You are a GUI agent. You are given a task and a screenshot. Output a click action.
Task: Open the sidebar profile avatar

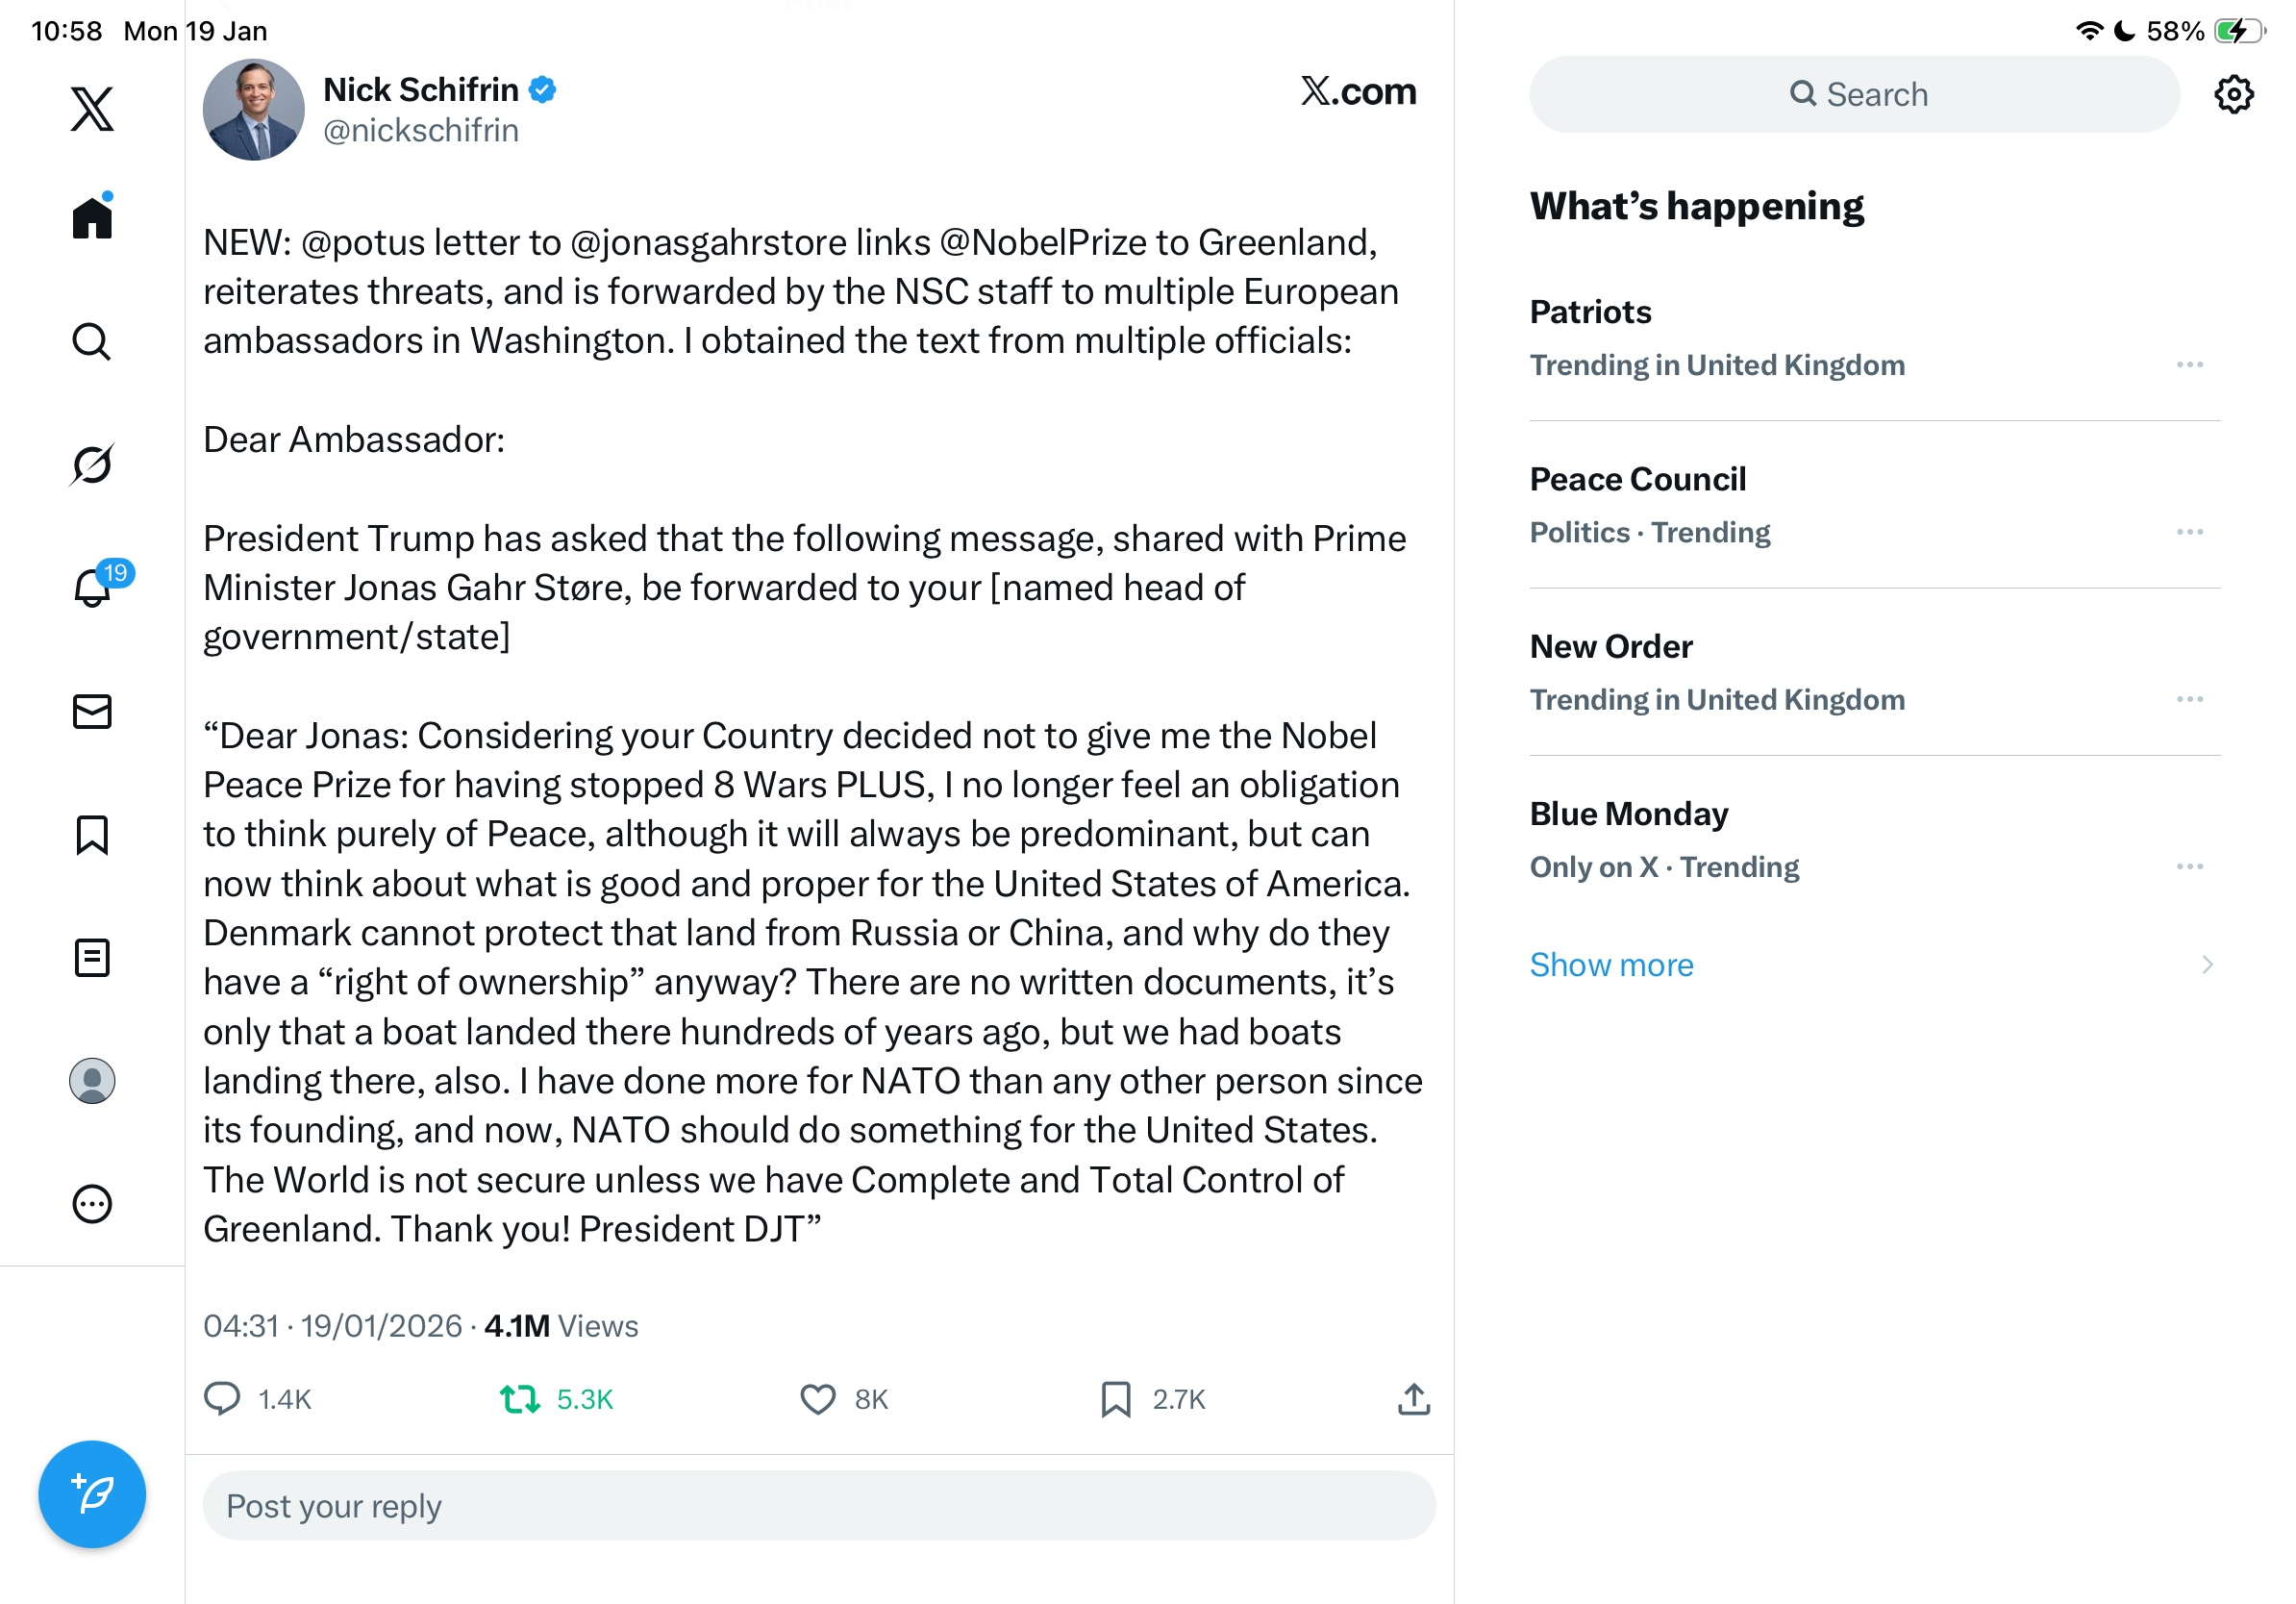click(92, 1081)
